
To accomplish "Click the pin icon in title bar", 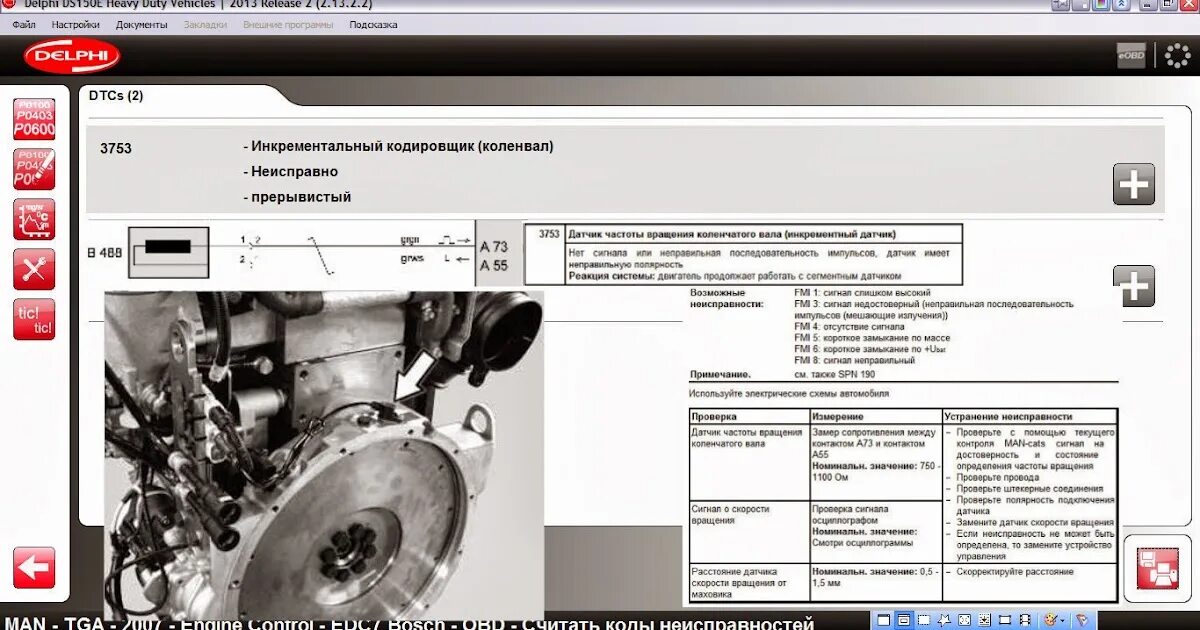I will [x=1061, y=4].
